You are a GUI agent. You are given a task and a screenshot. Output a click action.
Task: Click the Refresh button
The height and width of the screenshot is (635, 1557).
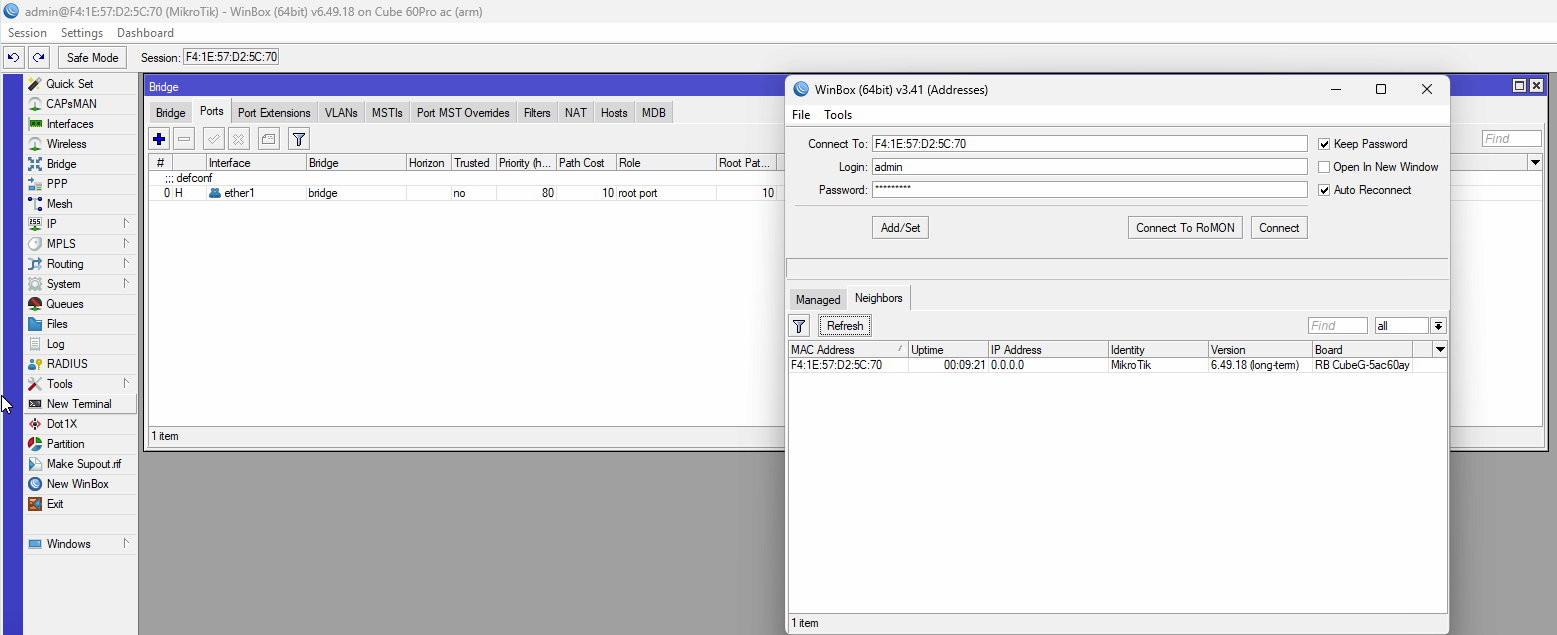click(845, 326)
